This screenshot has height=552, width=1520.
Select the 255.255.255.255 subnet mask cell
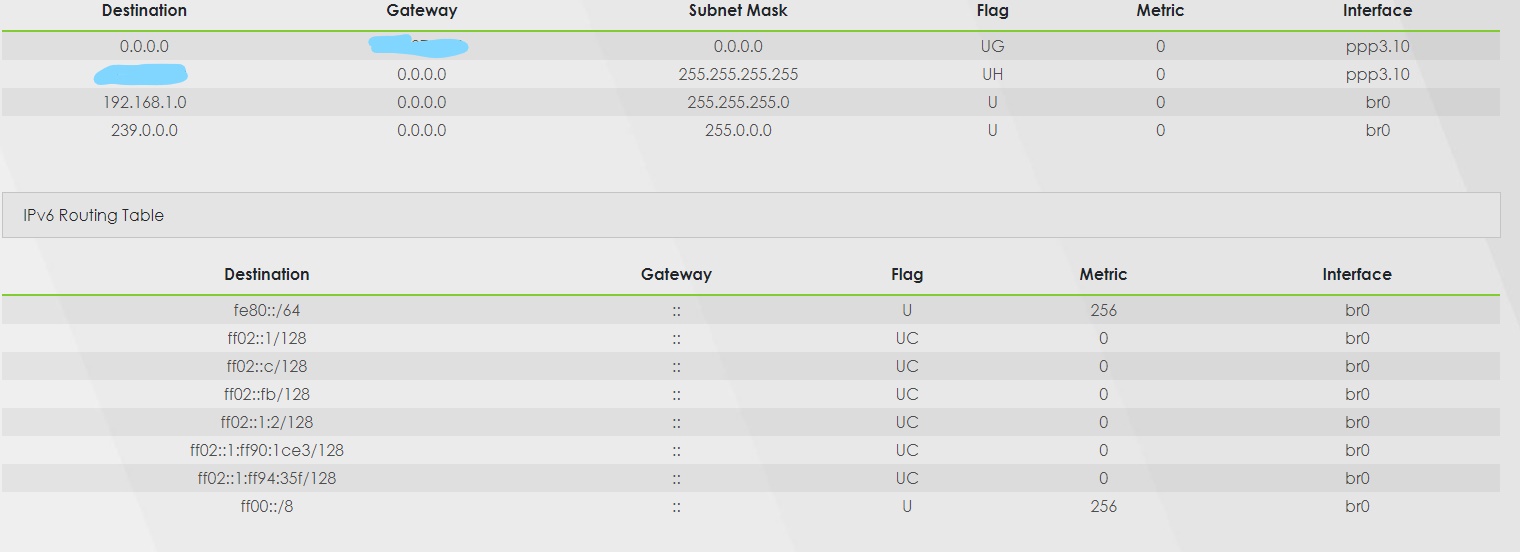738,74
